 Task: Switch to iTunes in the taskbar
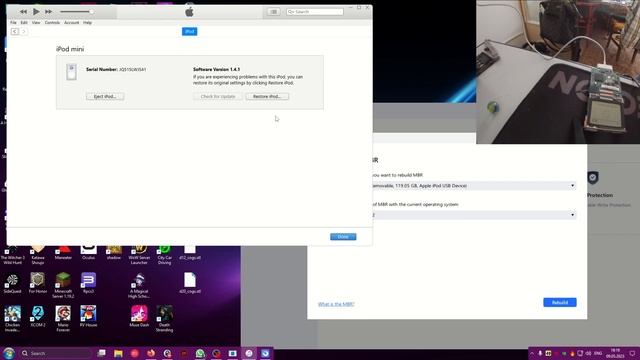click(249, 353)
